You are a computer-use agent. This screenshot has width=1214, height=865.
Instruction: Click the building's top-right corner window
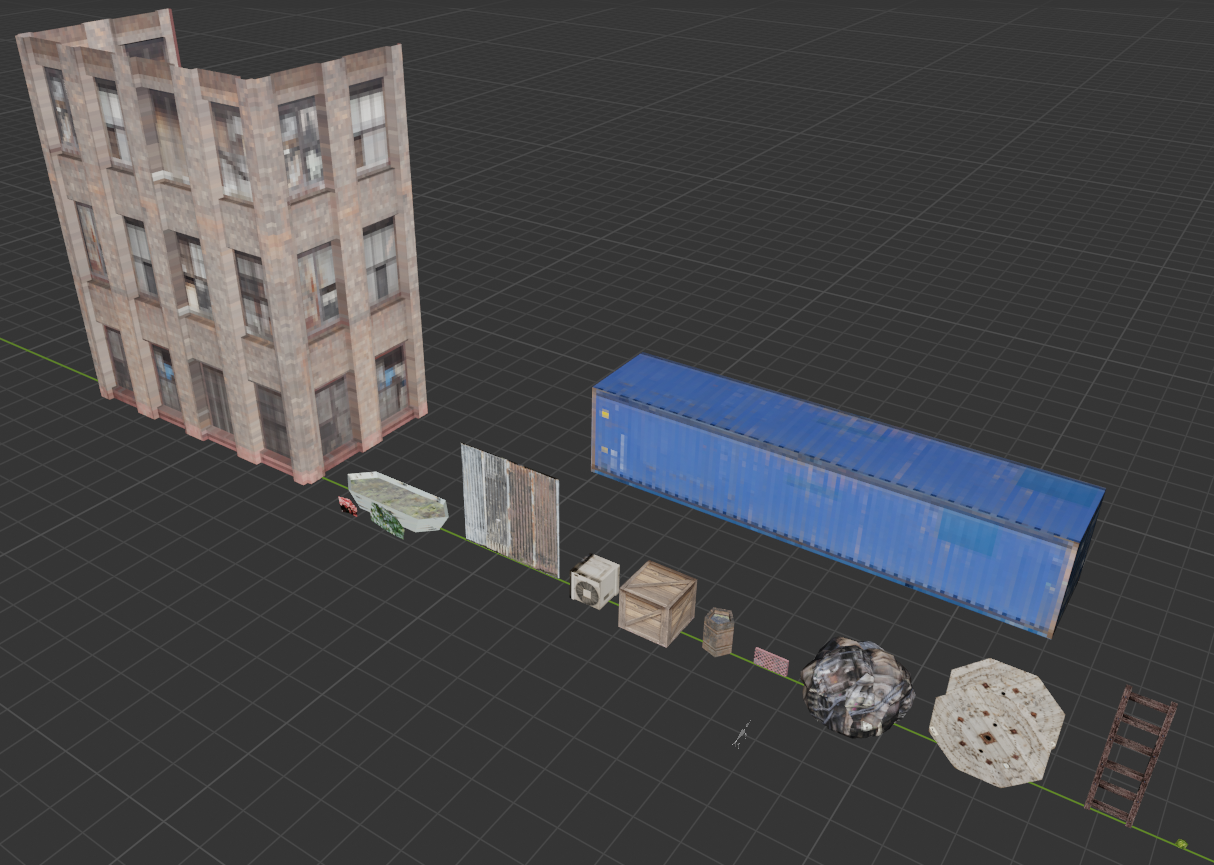point(368,125)
